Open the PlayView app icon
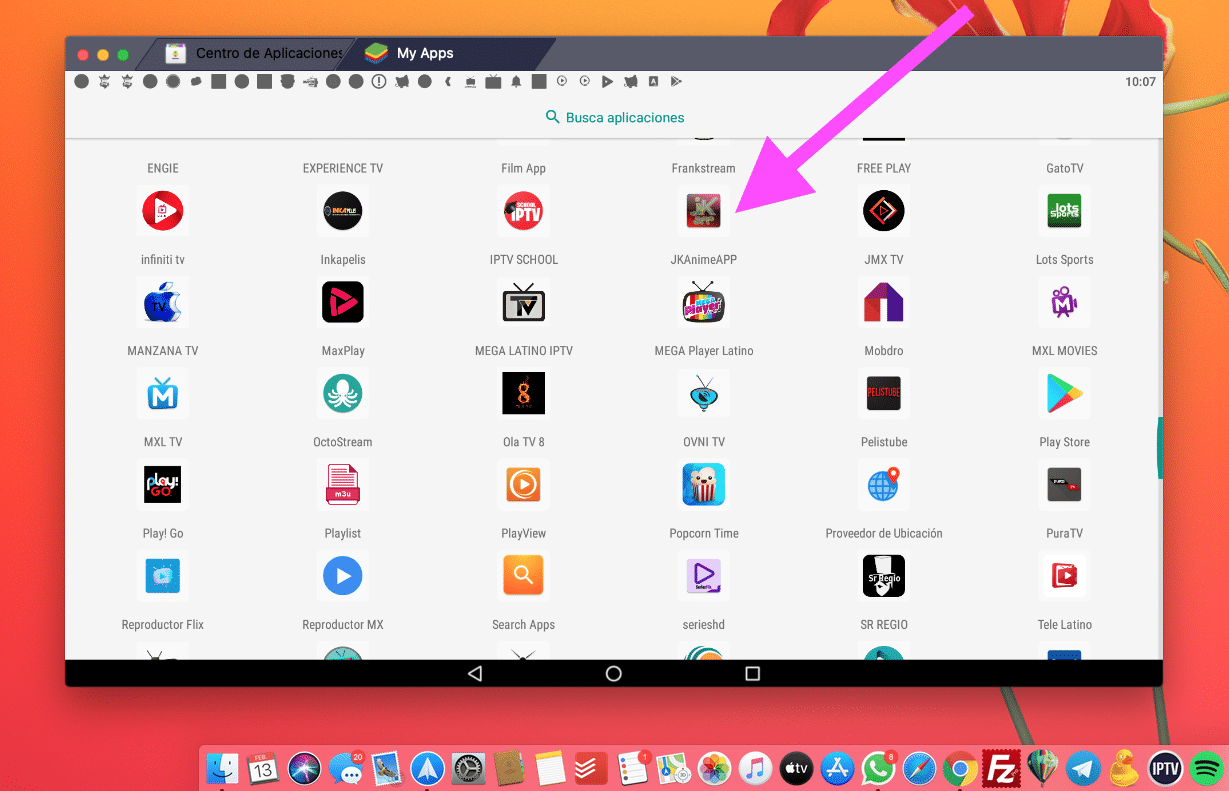1229x791 pixels. (x=523, y=484)
